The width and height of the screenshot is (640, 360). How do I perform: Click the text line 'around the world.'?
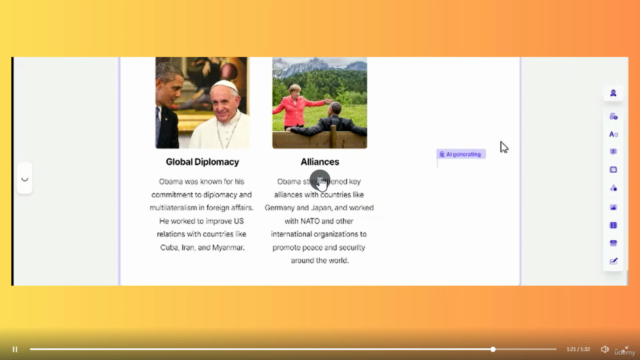pyautogui.click(x=320, y=260)
